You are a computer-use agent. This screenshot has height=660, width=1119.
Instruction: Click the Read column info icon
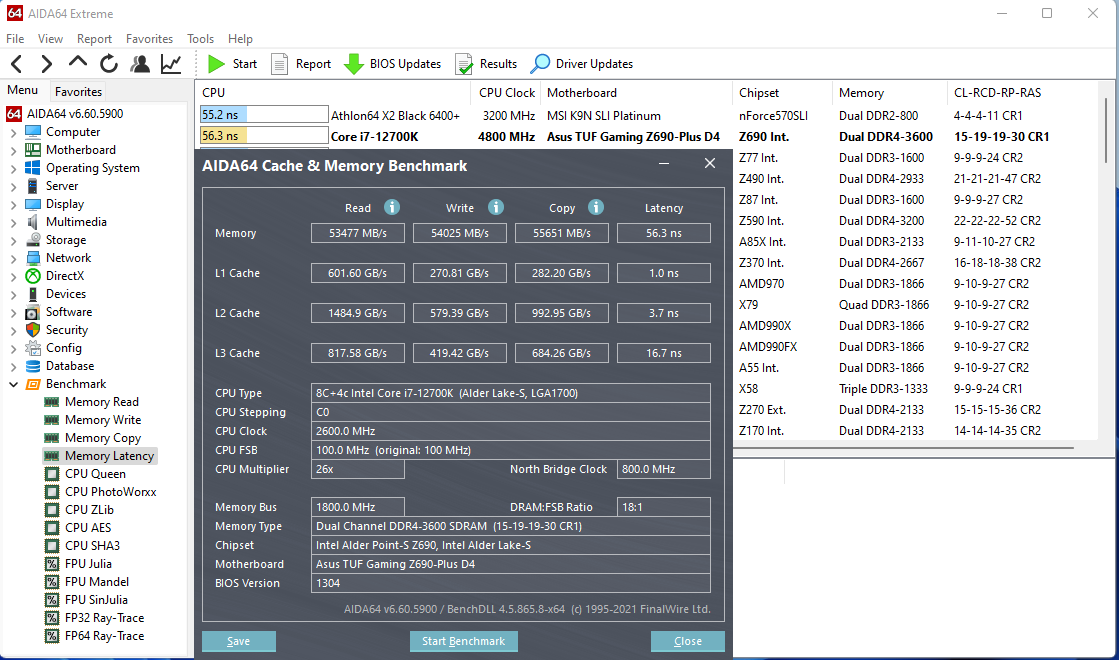tap(392, 207)
